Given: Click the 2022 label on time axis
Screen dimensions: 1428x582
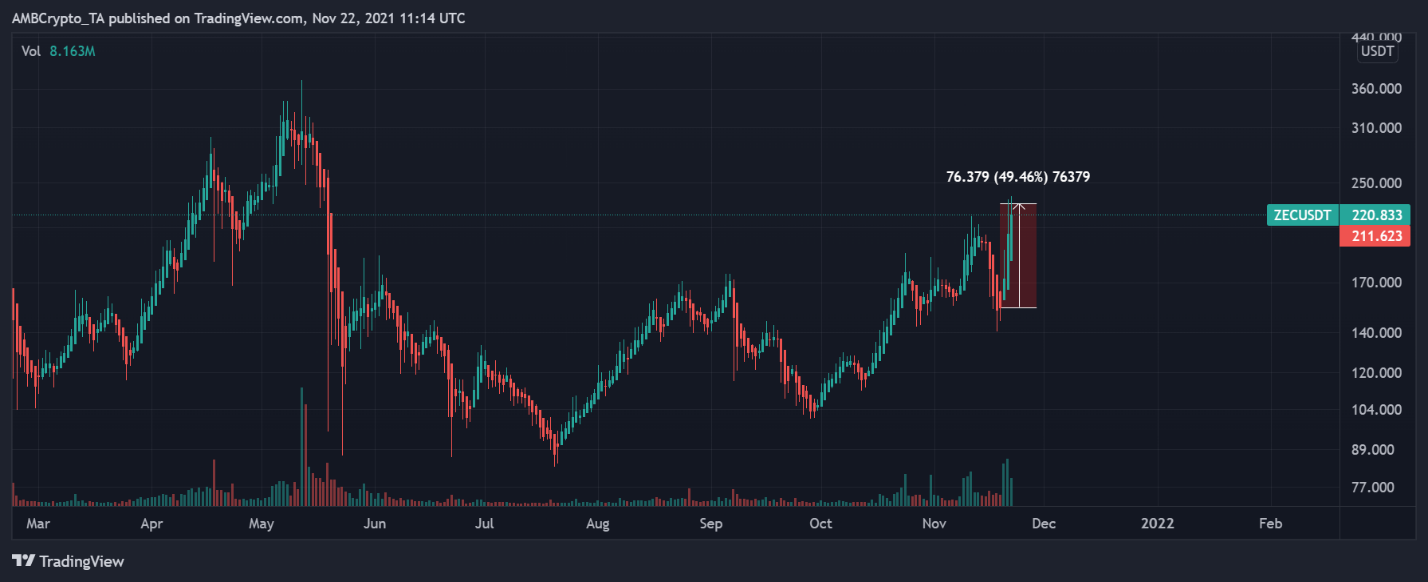Looking at the screenshot, I should (x=1158, y=523).
